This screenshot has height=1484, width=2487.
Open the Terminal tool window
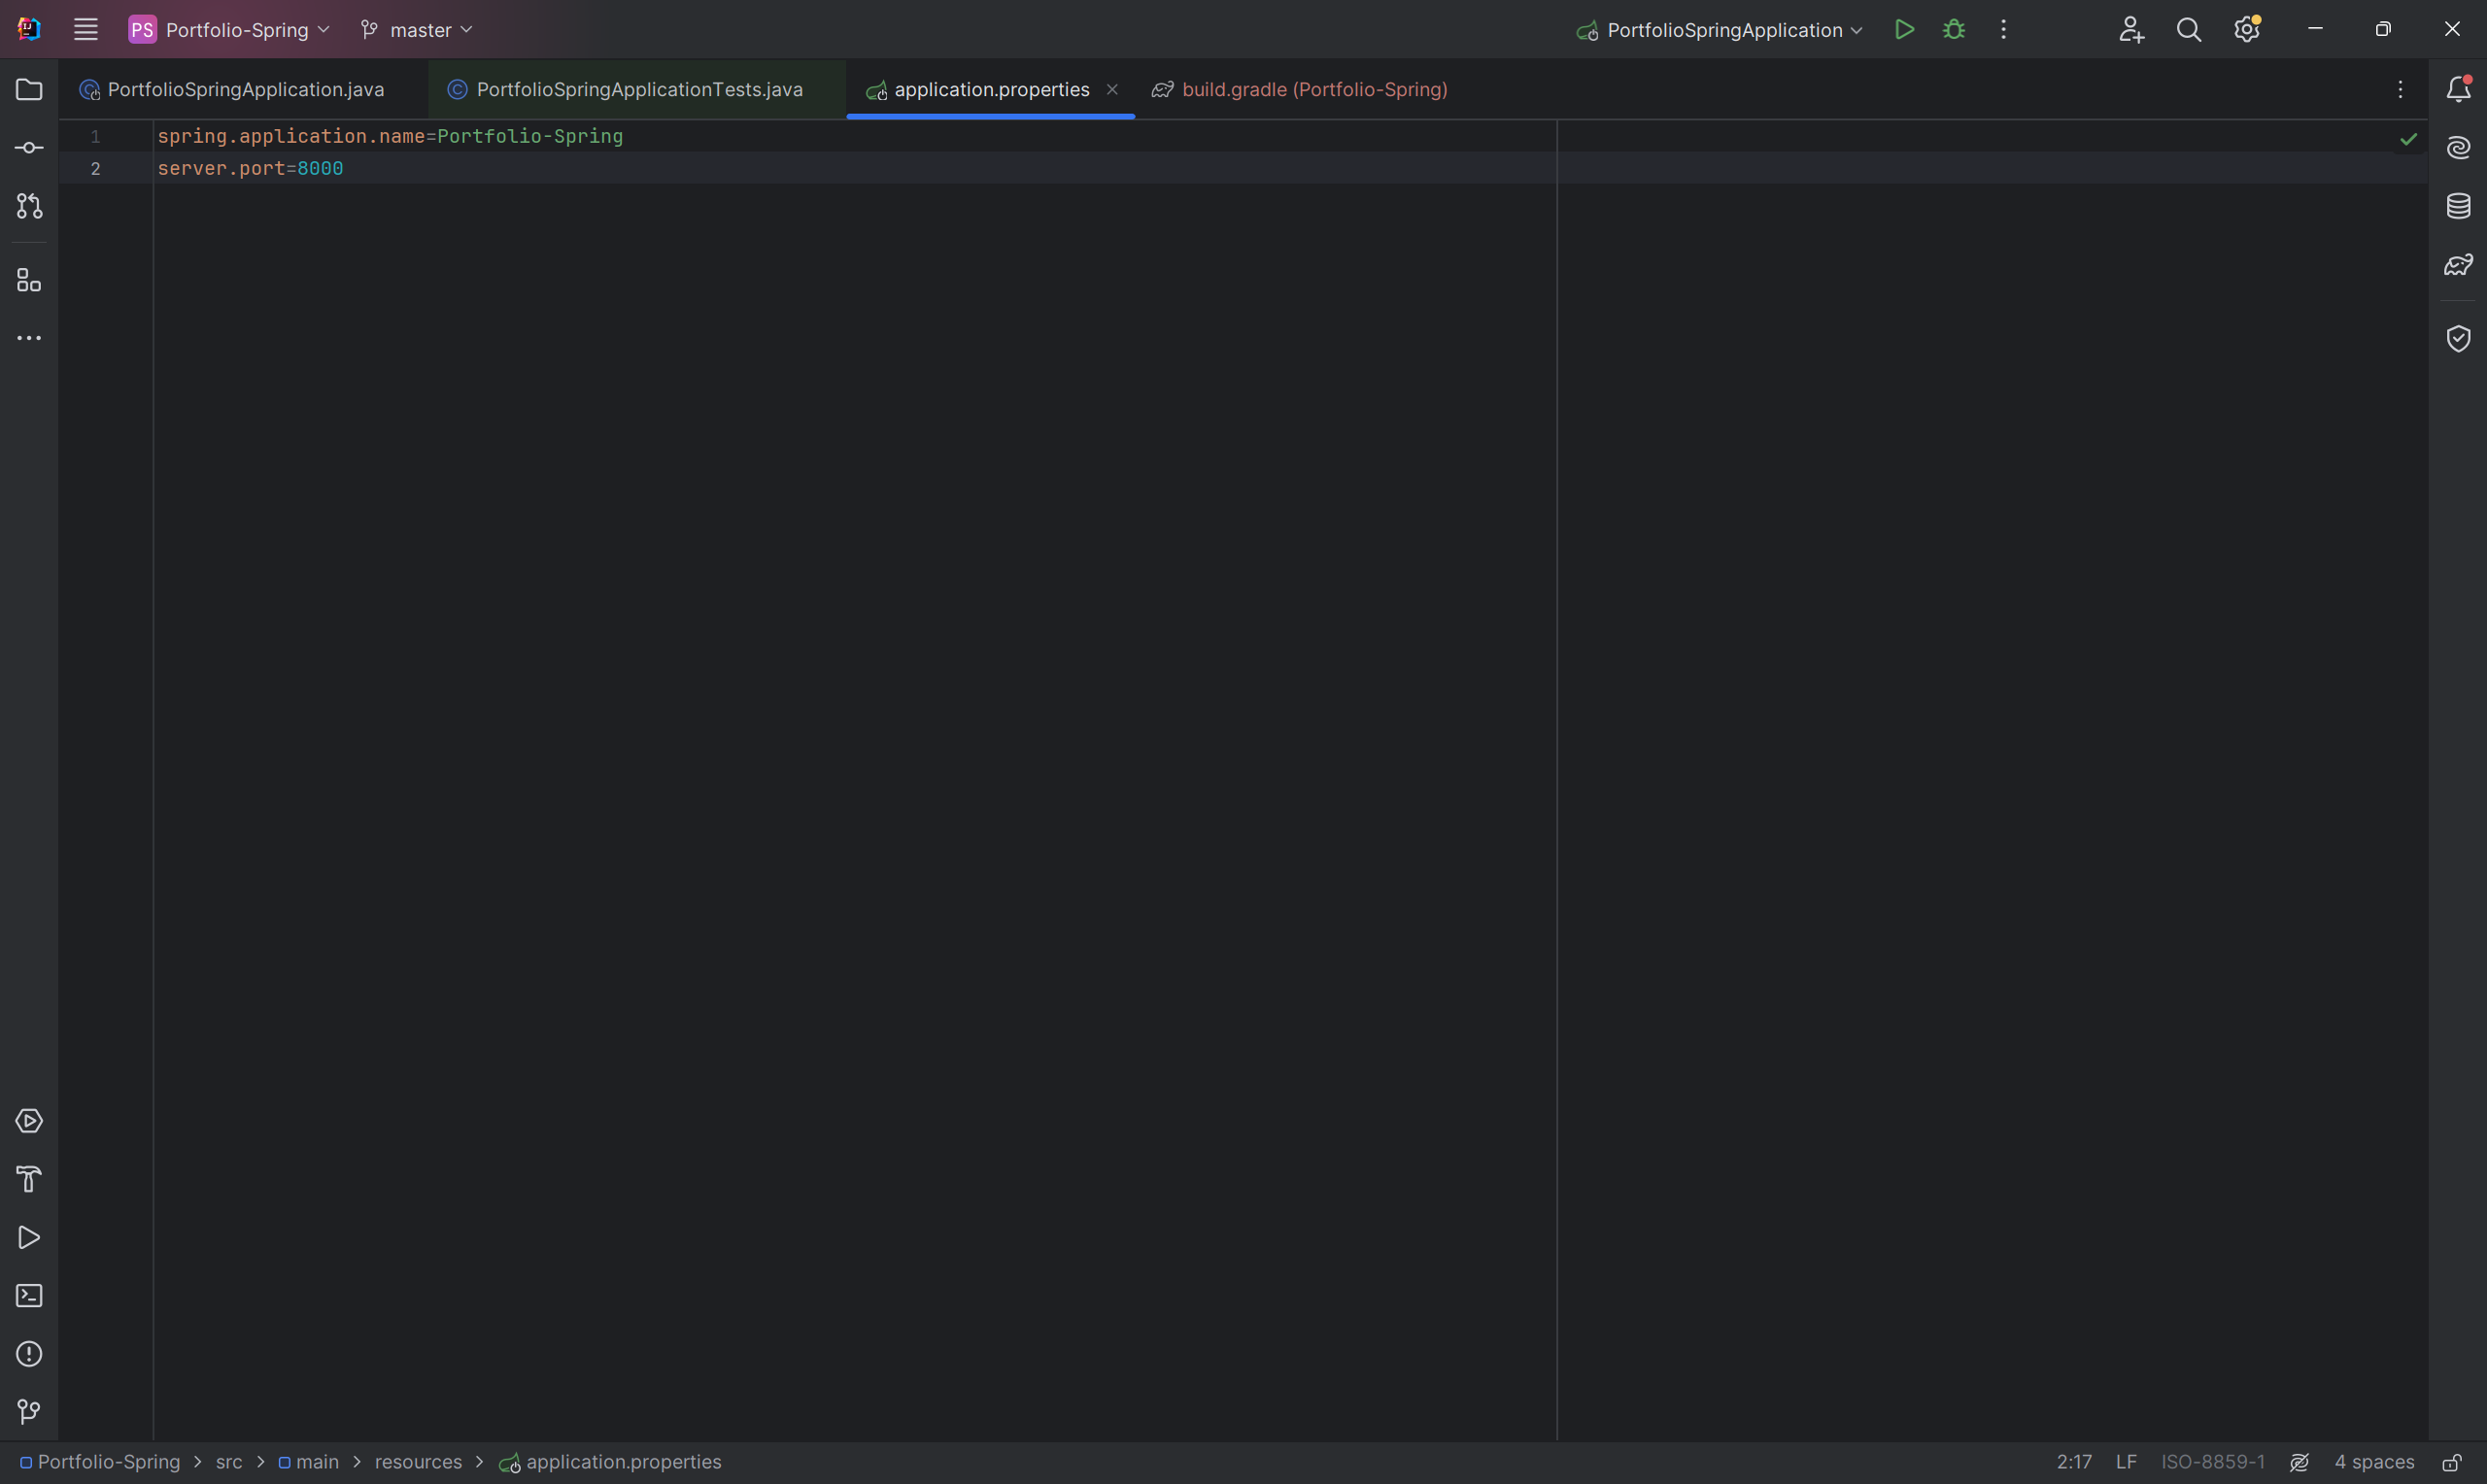[x=29, y=1296]
